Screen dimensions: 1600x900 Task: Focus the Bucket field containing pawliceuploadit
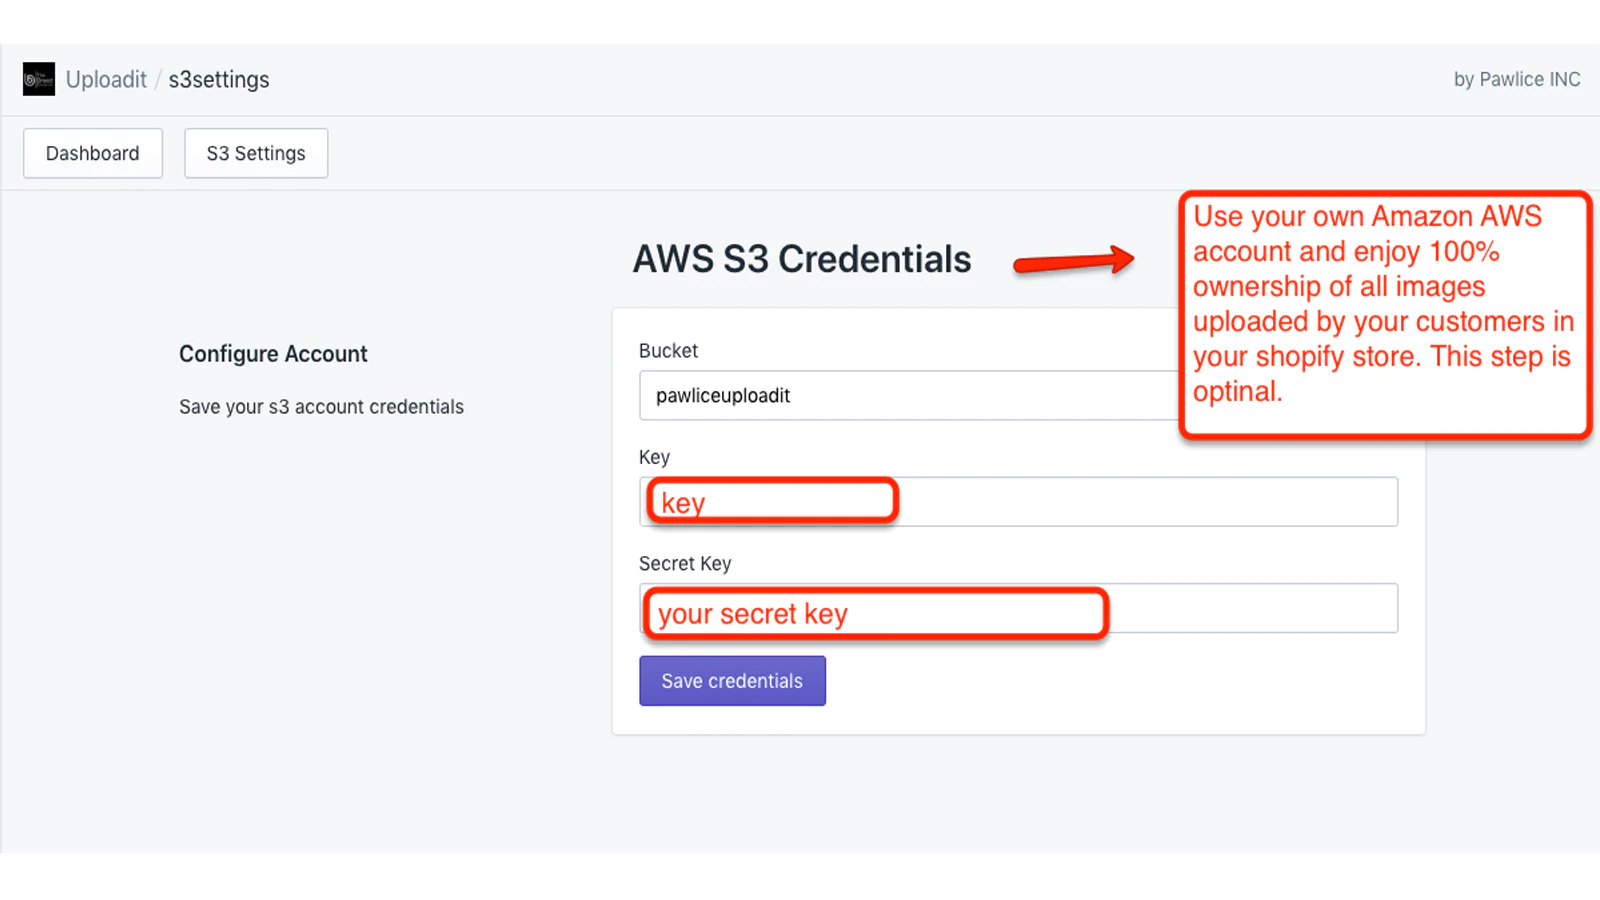coord(900,396)
